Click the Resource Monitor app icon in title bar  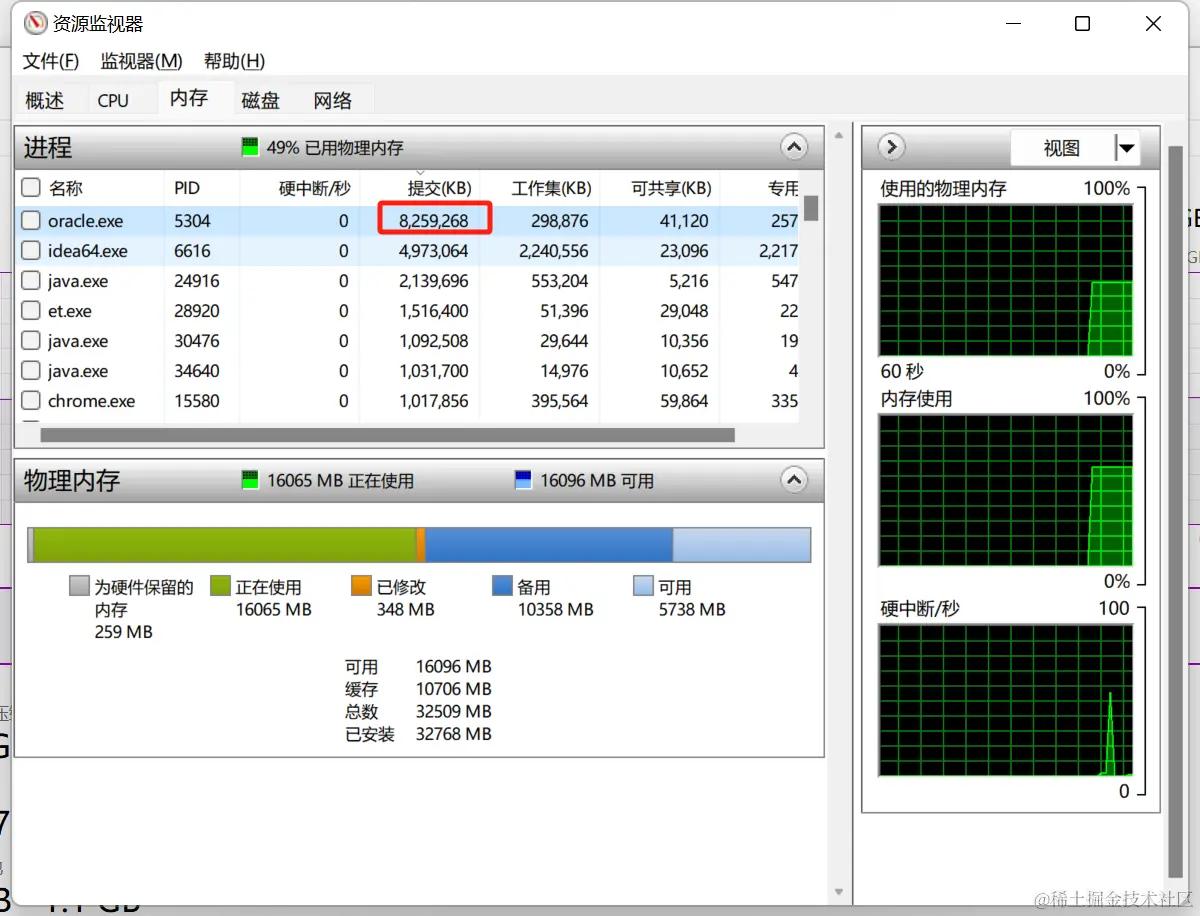35,23
